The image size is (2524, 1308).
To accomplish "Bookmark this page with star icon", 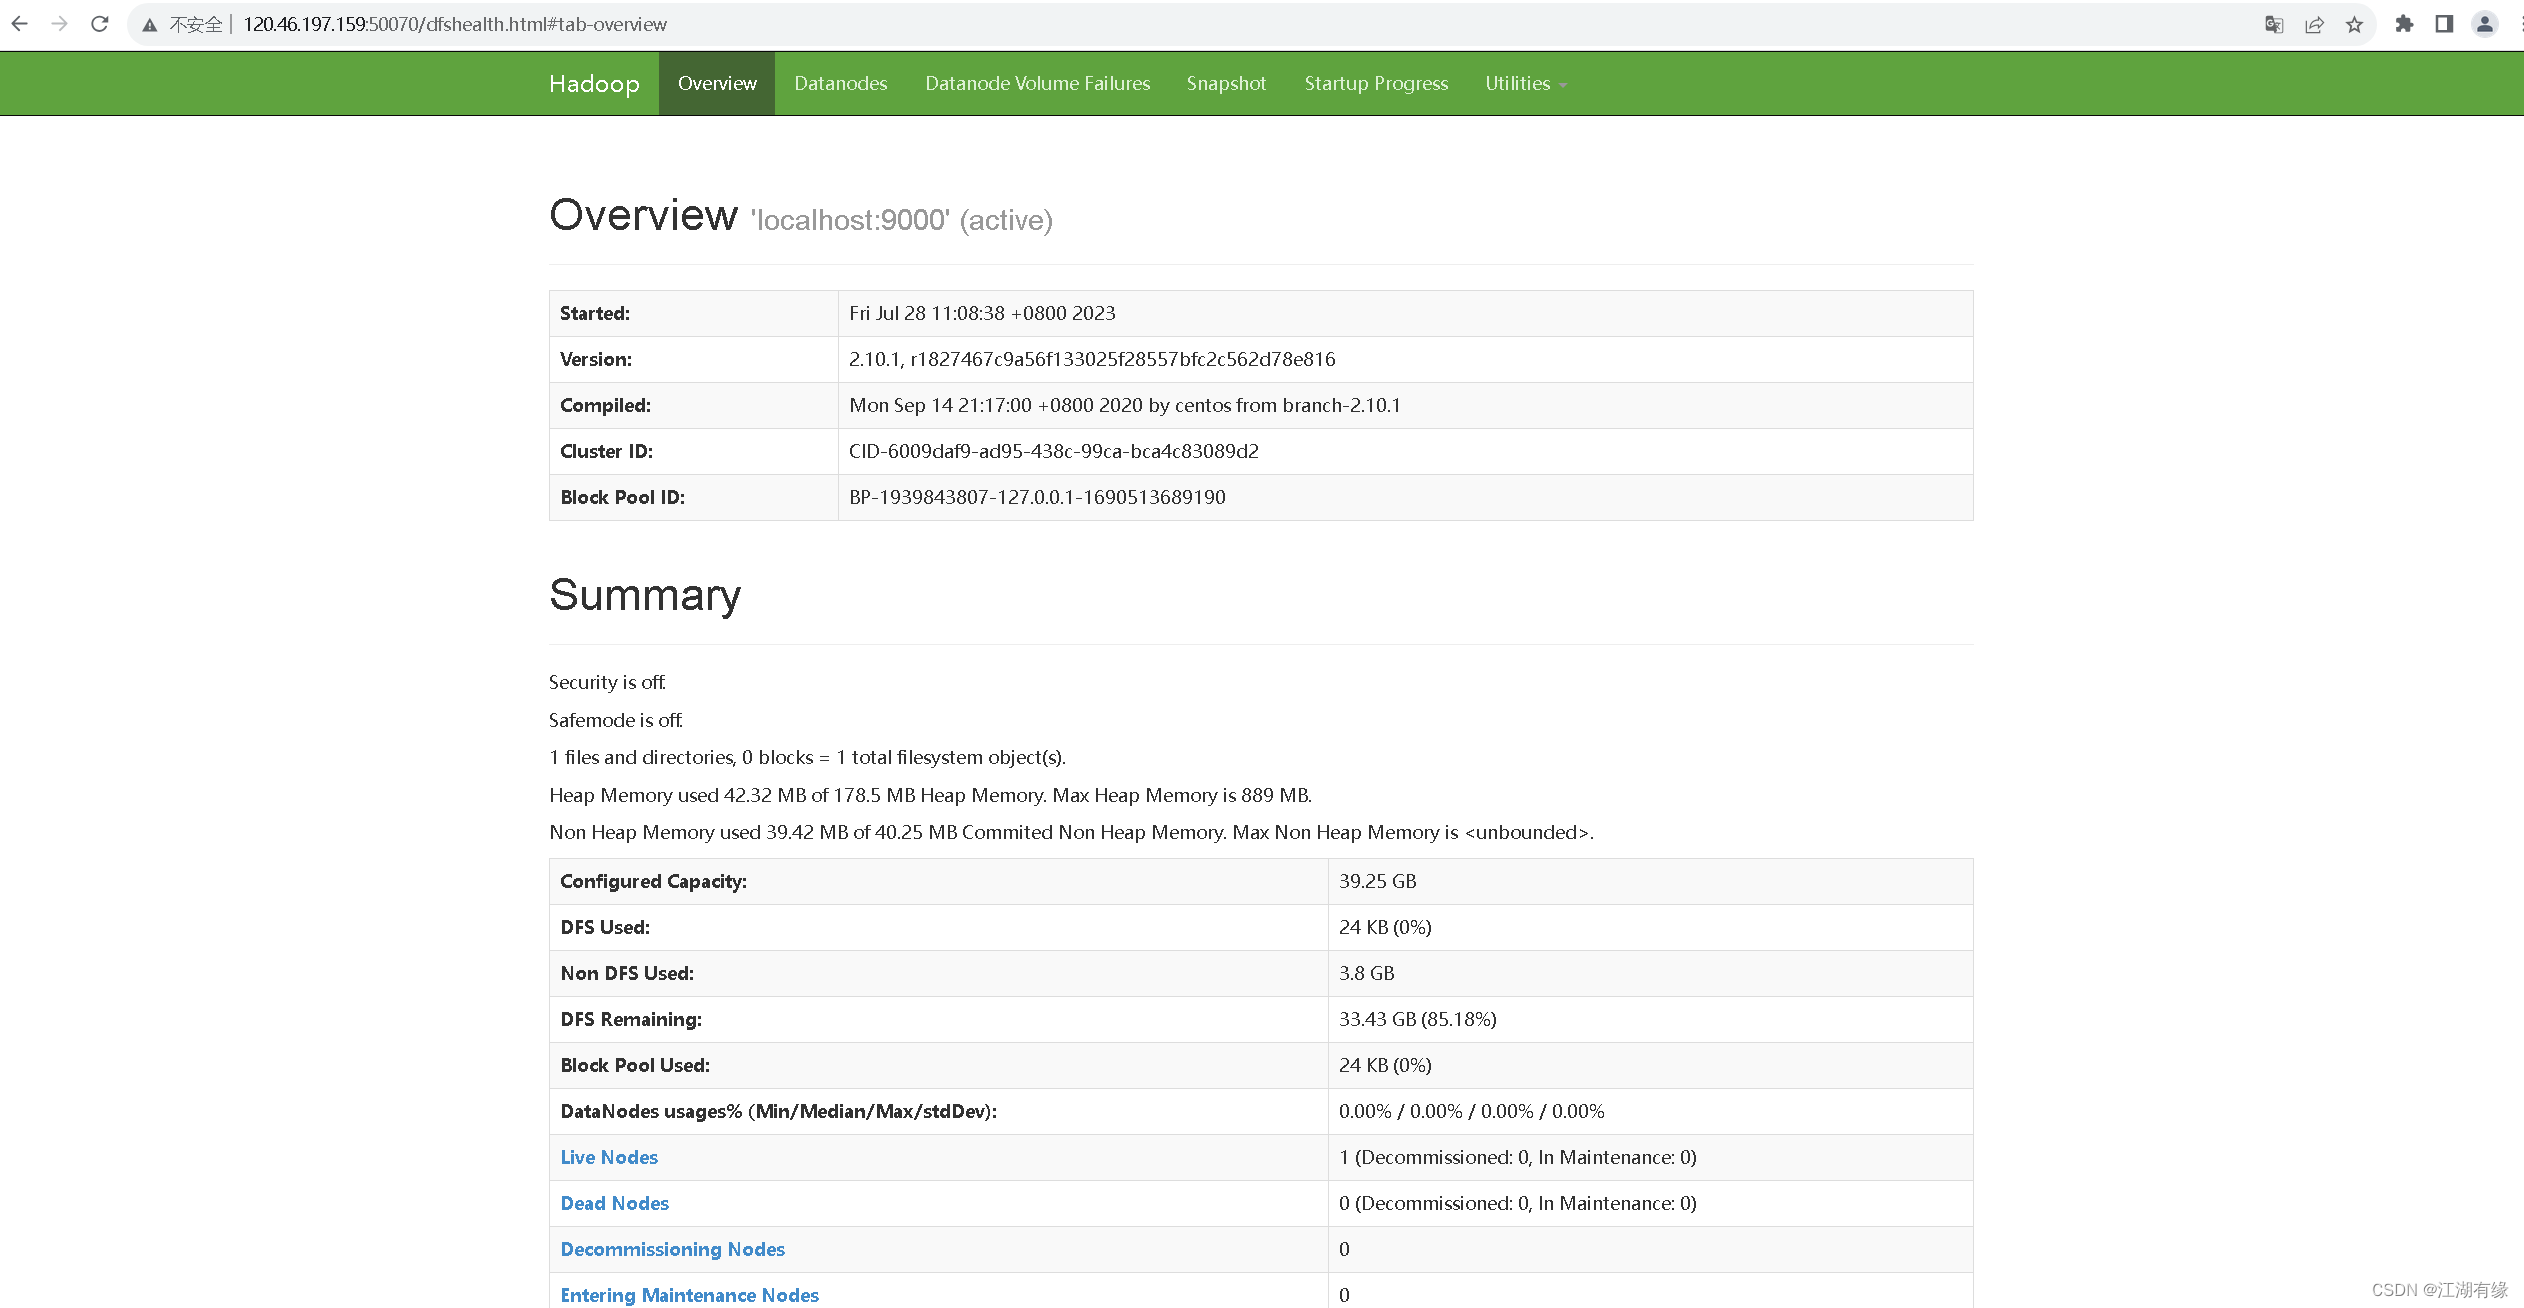I will (2354, 25).
